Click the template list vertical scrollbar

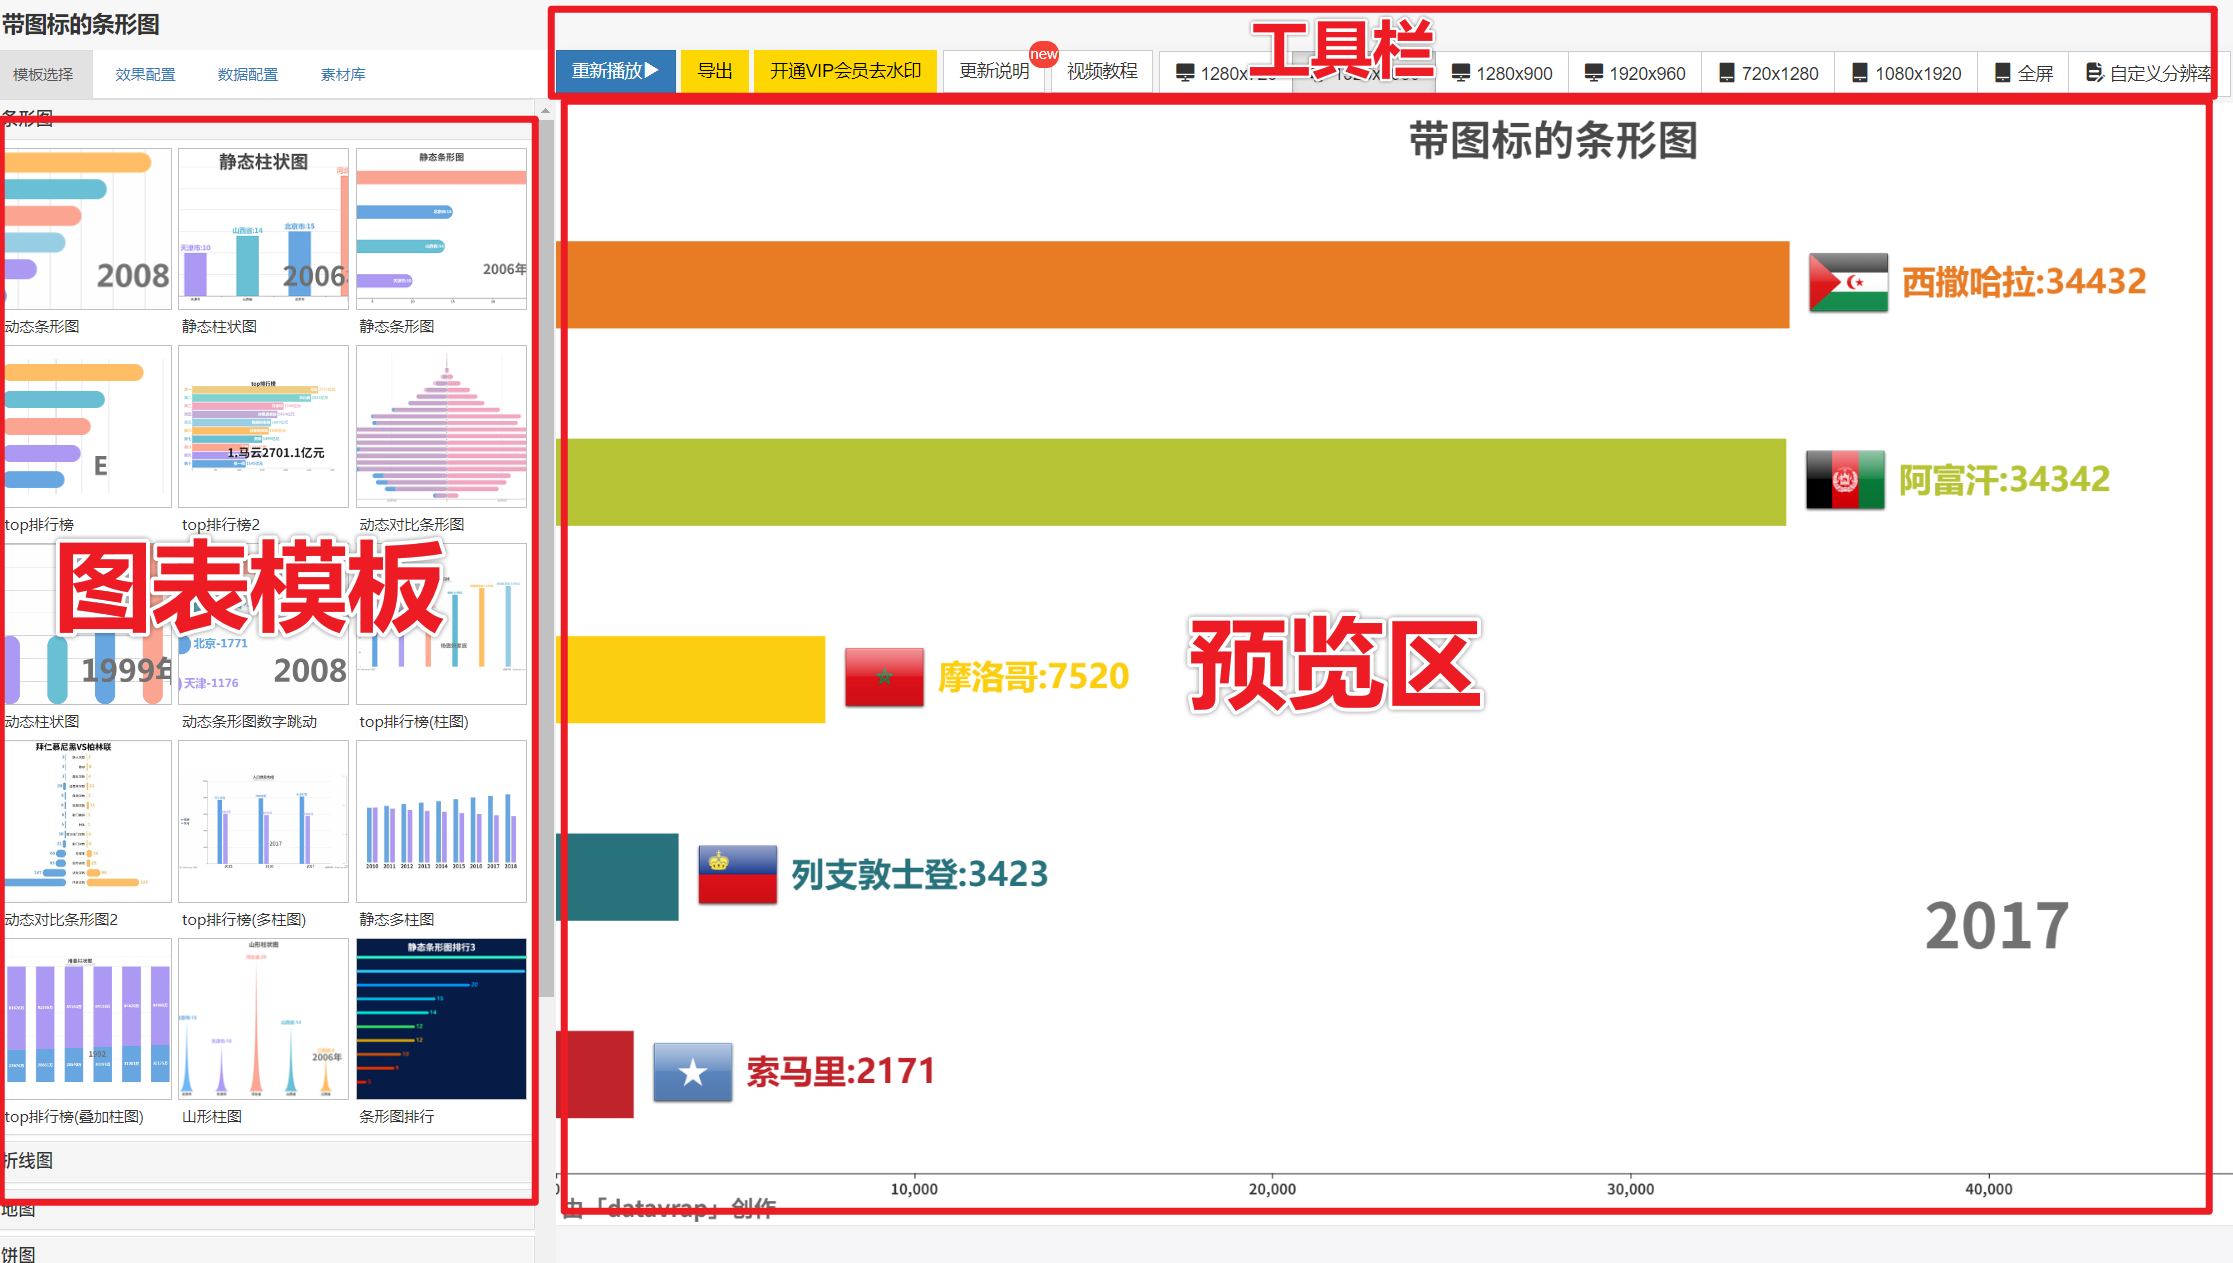tap(546, 560)
